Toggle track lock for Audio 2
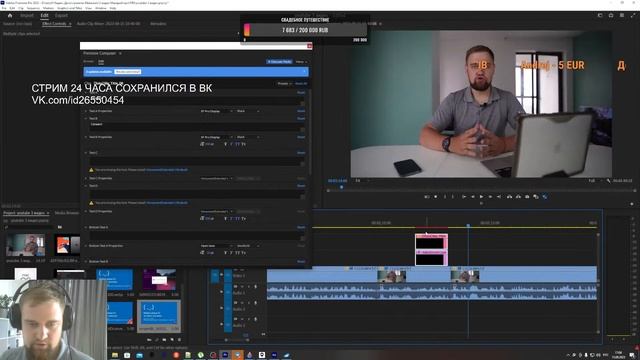The height and width of the screenshot is (360, 640). (x=222, y=308)
